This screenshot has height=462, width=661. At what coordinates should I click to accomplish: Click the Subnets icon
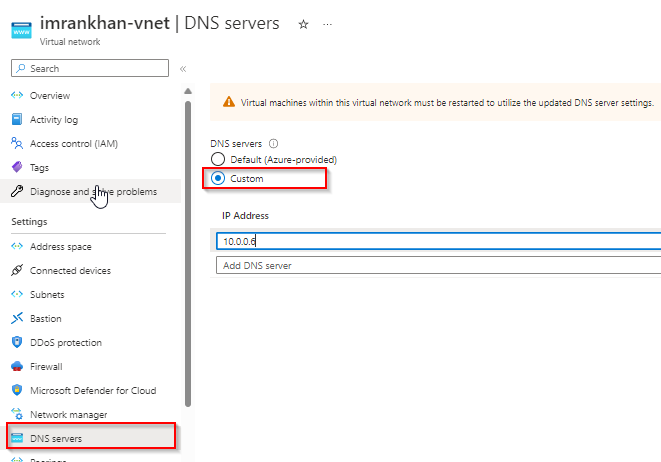tap(17, 294)
